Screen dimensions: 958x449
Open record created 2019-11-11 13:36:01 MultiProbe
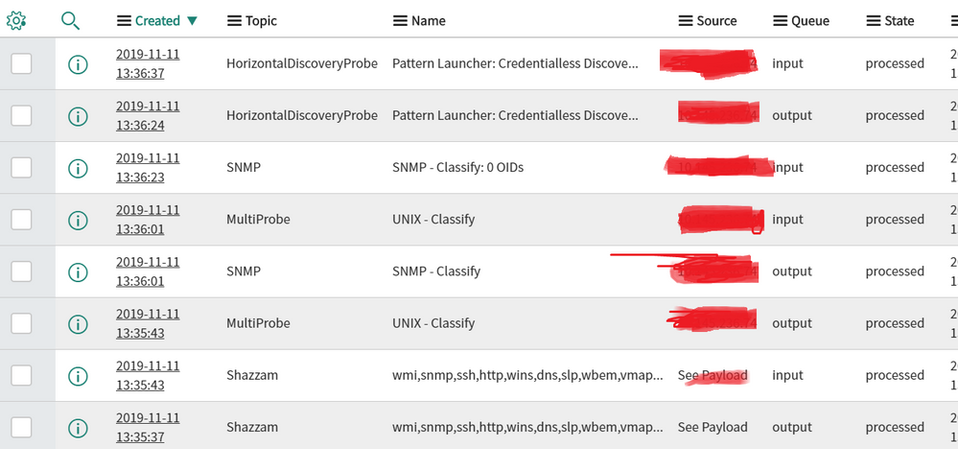pyautogui.click(x=148, y=220)
